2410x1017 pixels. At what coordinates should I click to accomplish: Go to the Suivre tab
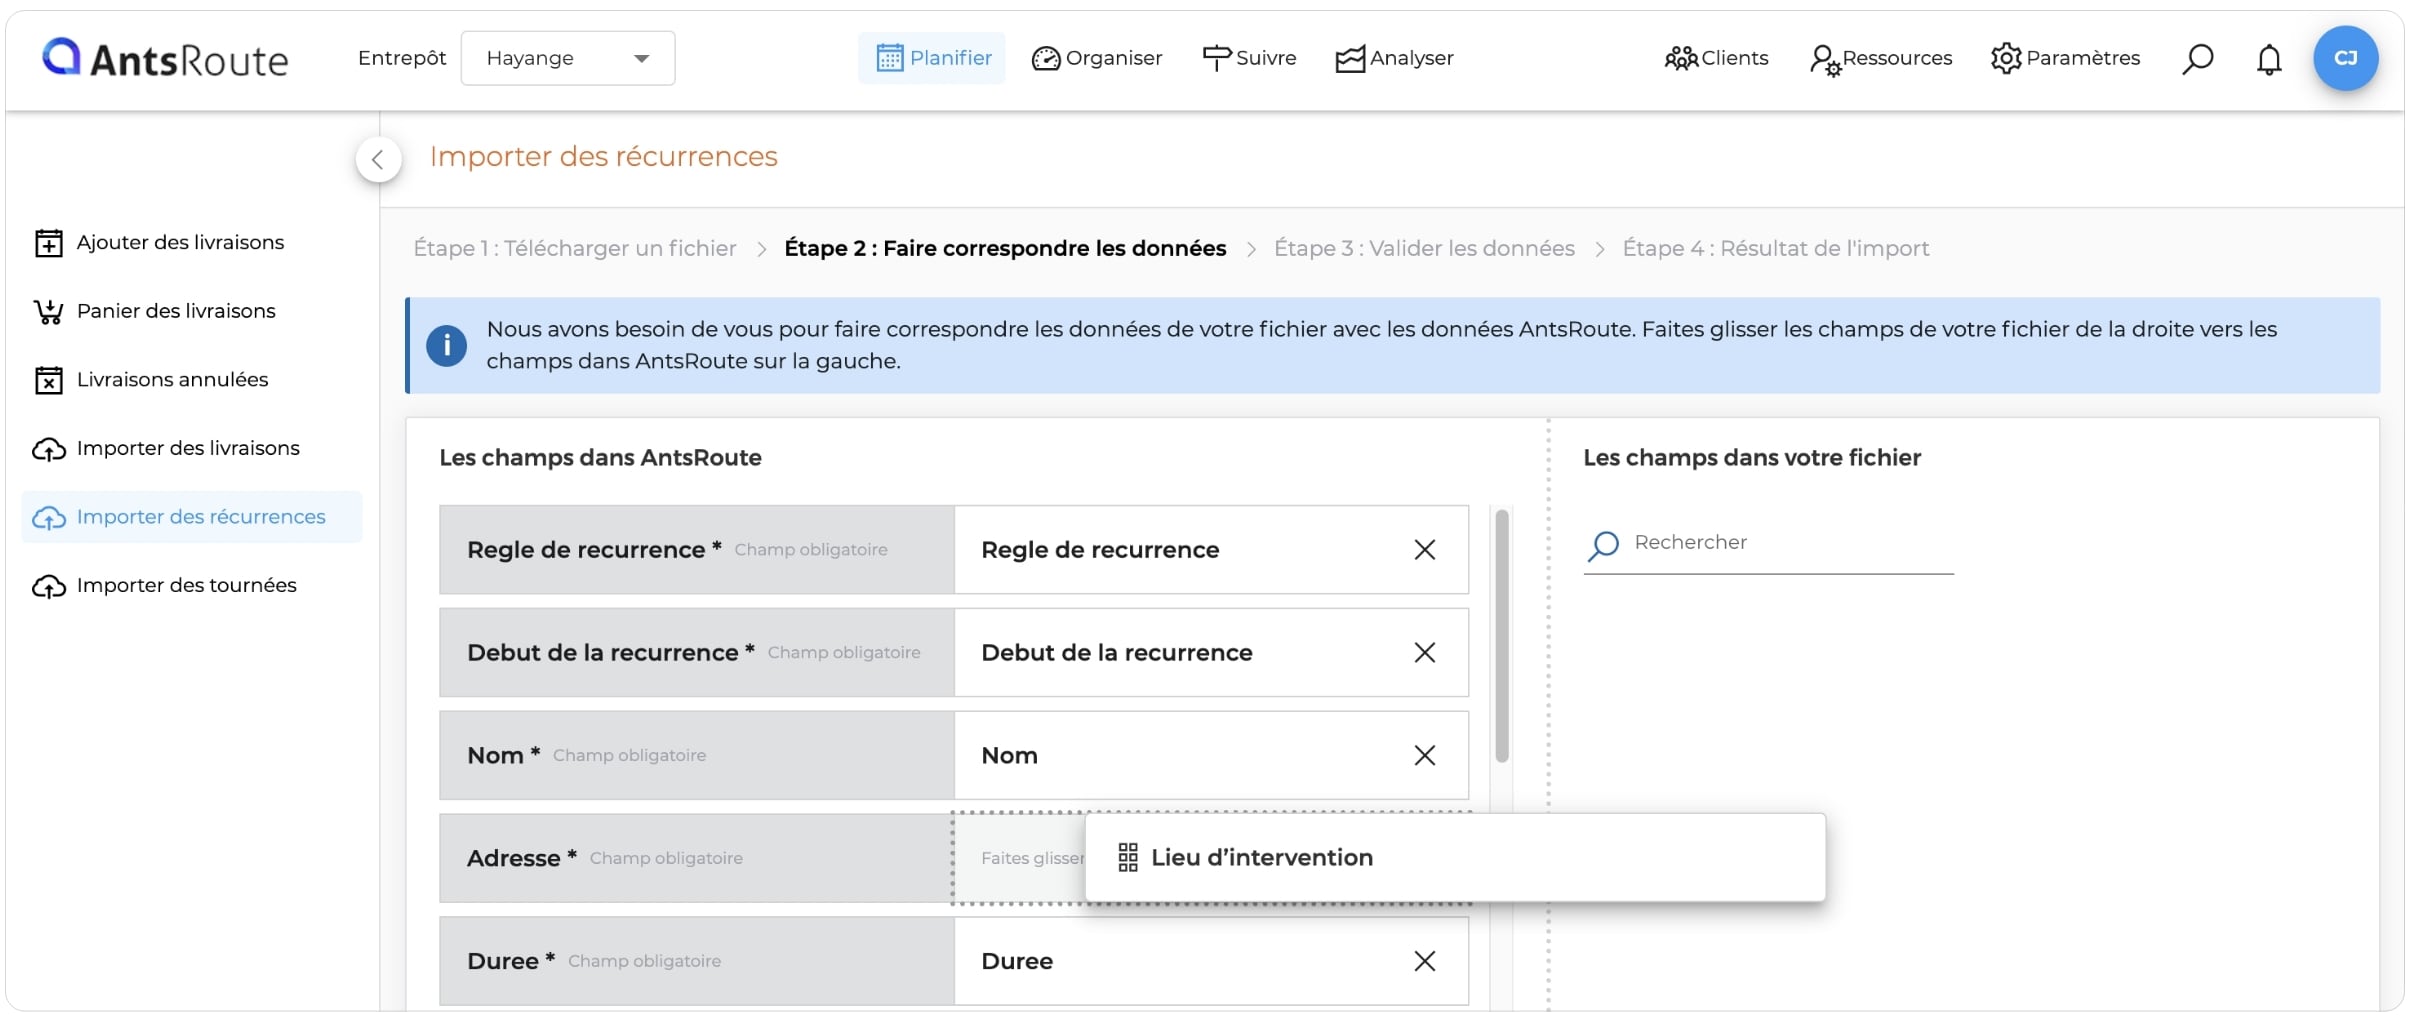[x=1249, y=58]
